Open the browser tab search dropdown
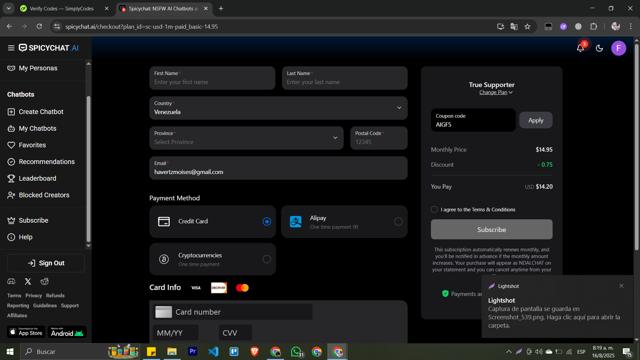This screenshot has width=640, height=360. (x=9, y=9)
